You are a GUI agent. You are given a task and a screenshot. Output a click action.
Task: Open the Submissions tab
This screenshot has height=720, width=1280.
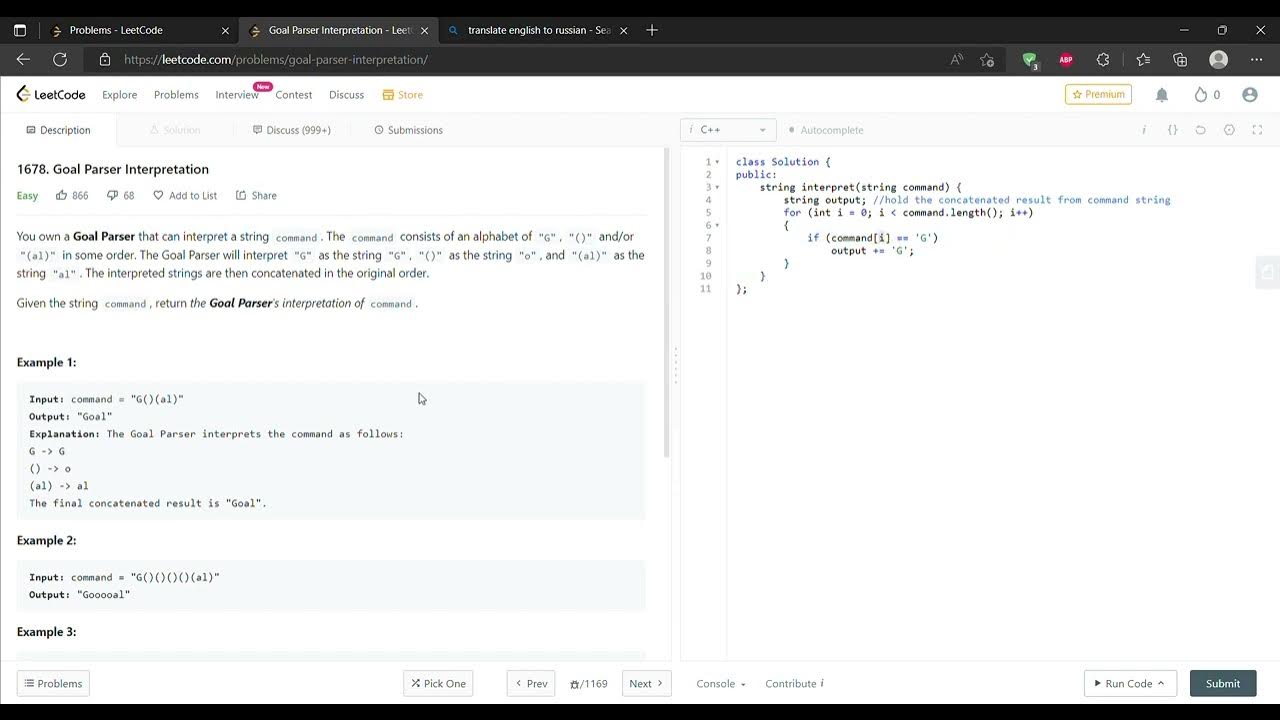pyautogui.click(x=408, y=130)
